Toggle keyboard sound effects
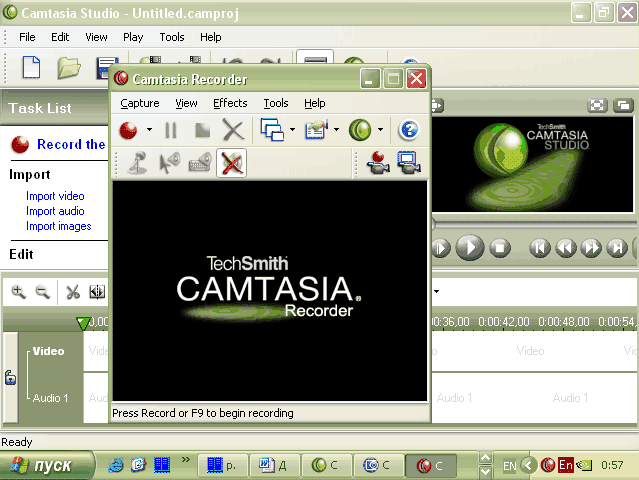This screenshot has height=480, width=639. (200, 163)
